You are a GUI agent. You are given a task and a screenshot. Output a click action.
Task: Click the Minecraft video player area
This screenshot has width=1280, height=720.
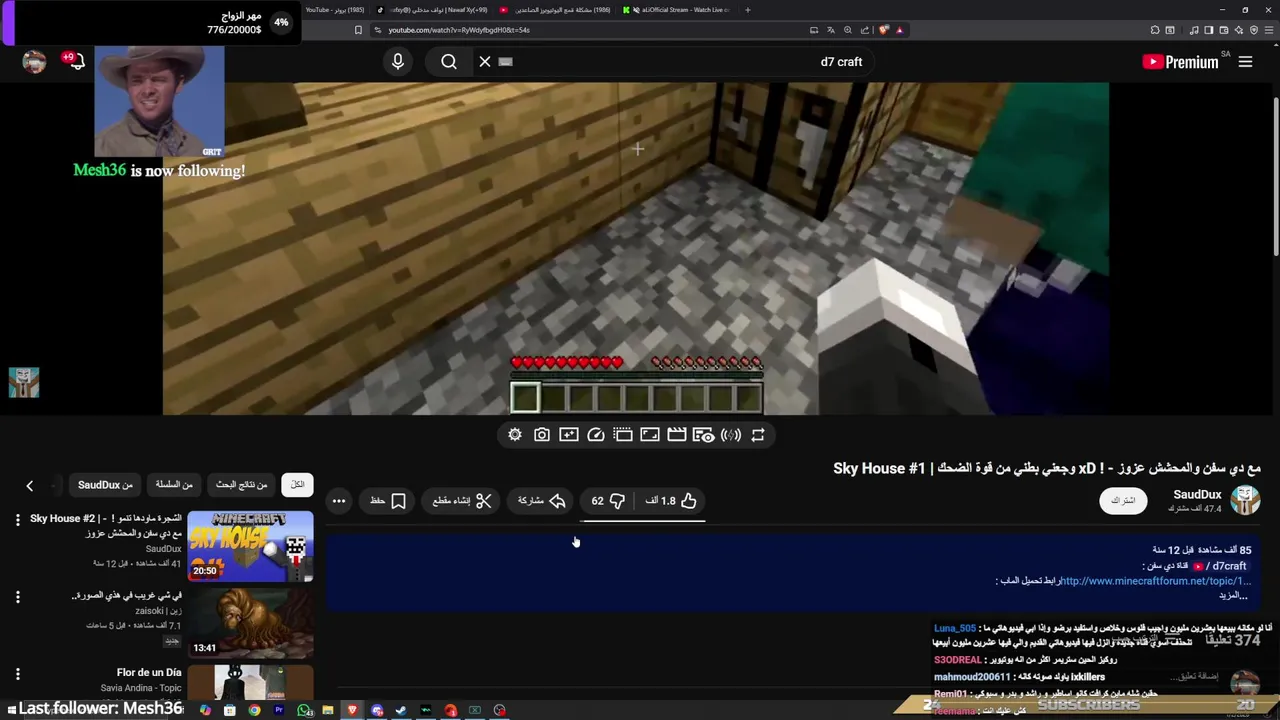click(x=636, y=249)
